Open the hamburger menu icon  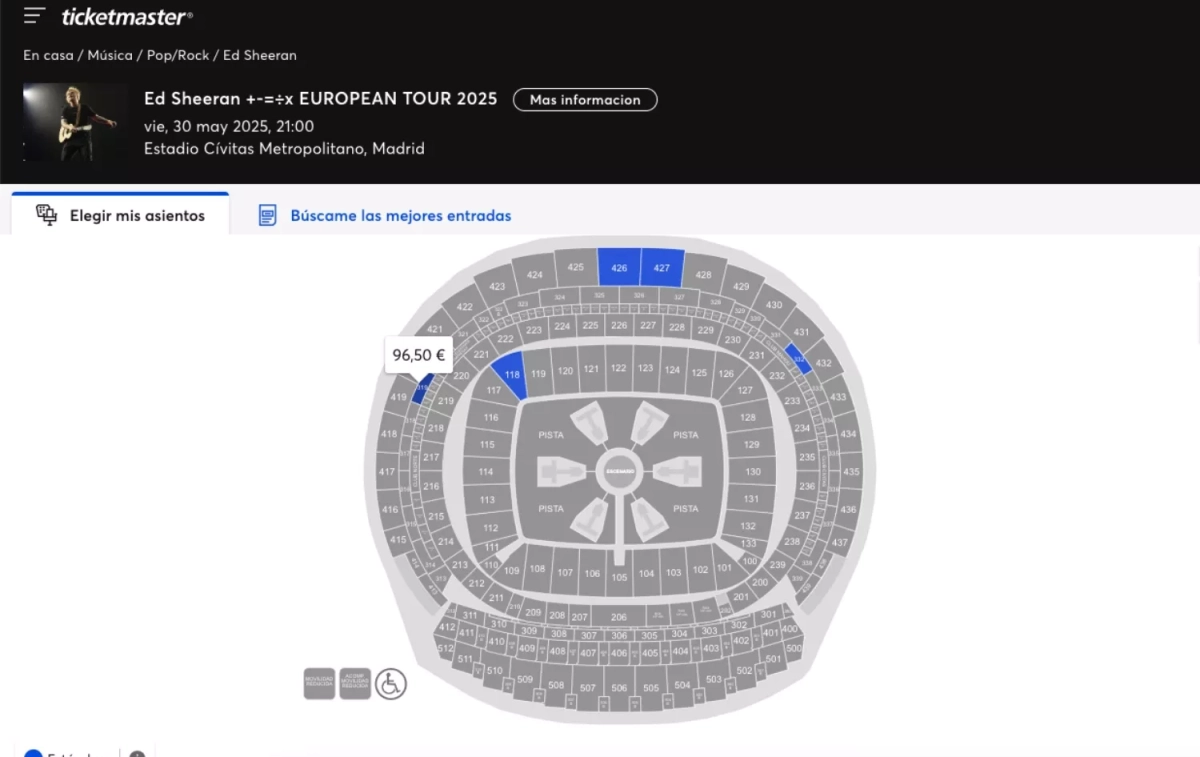tap(34, 16)
